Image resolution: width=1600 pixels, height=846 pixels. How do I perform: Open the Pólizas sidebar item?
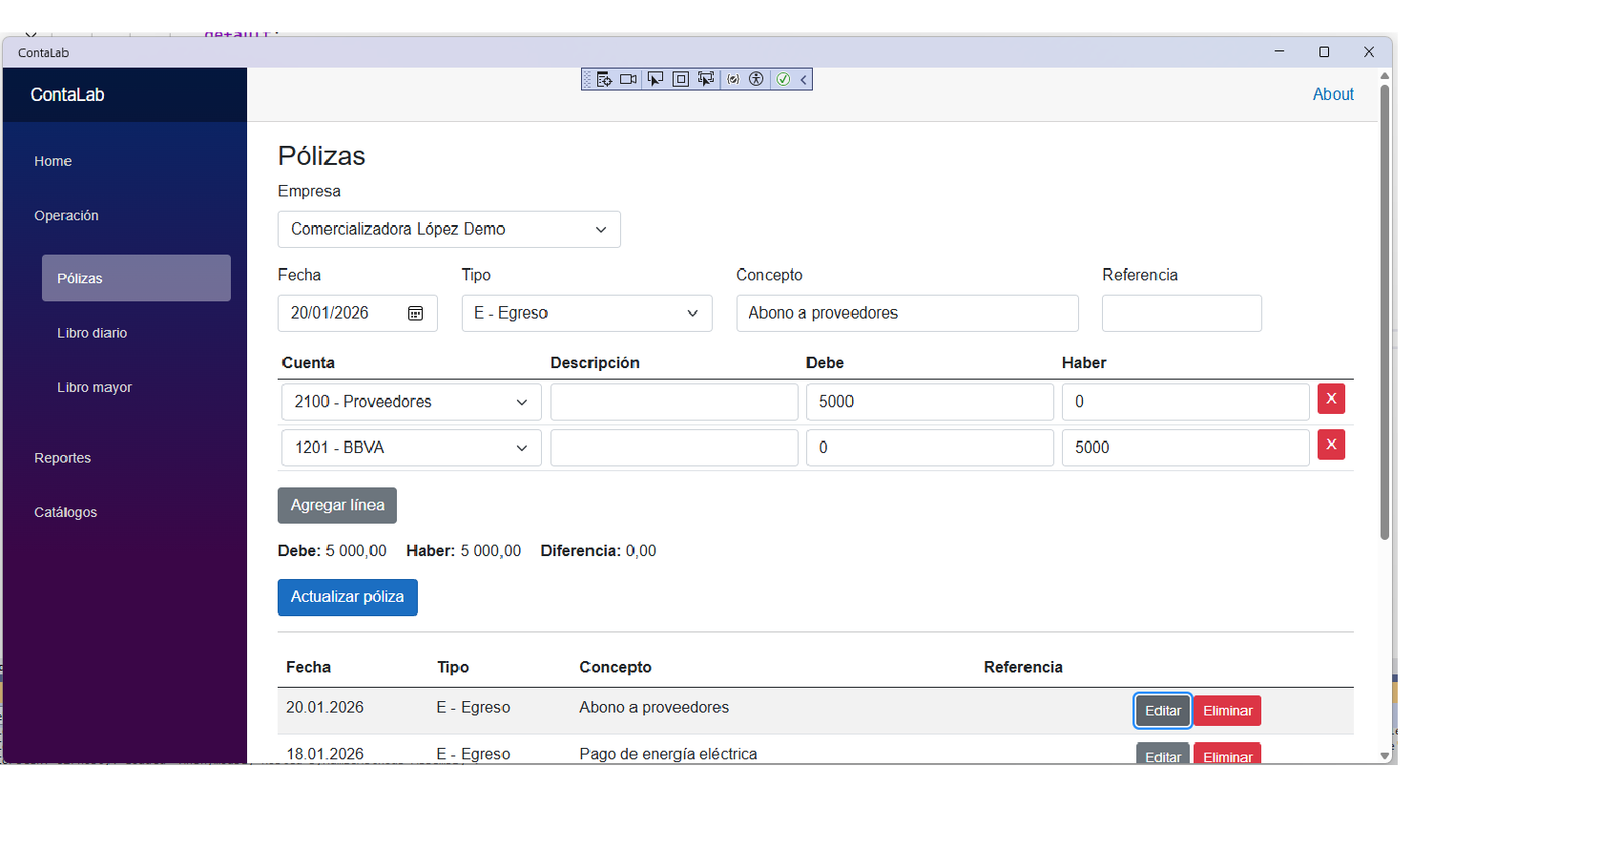coord(136,278)
